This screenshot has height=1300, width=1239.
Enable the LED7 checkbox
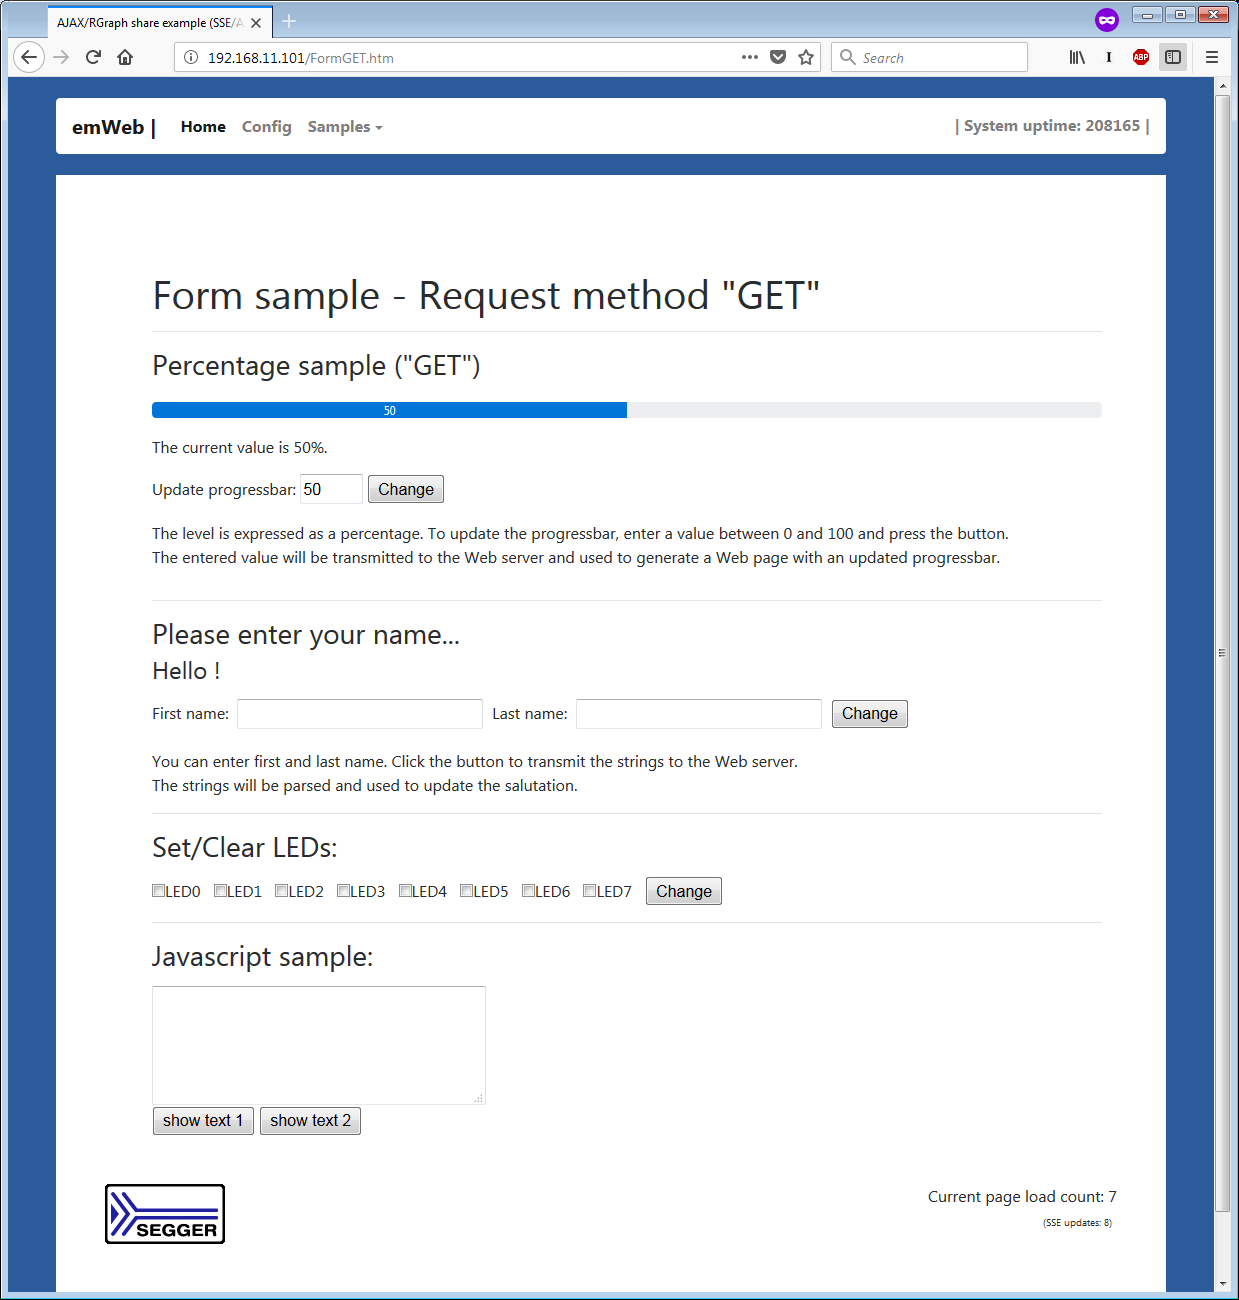tap(590, 891)
